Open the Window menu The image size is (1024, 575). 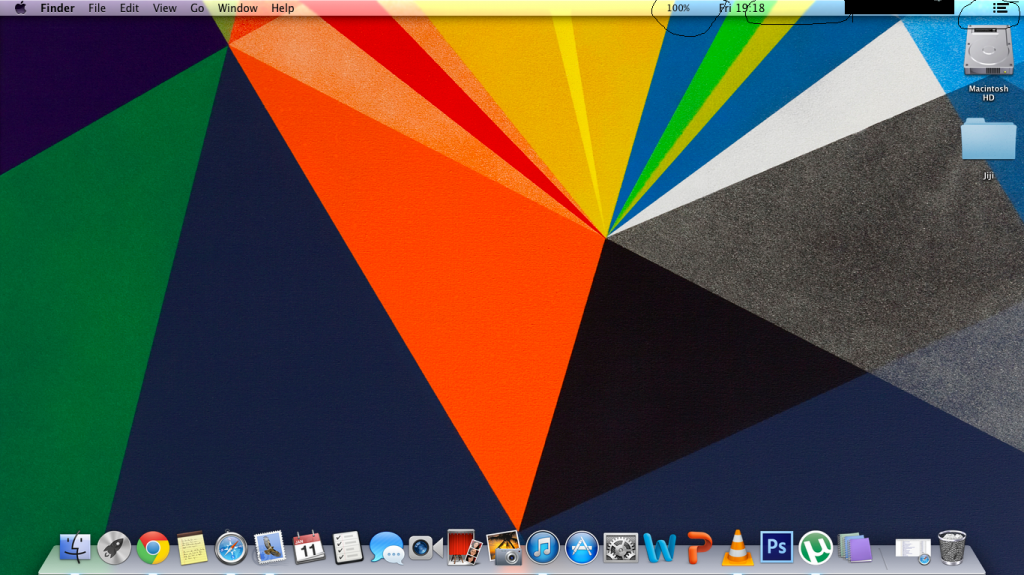(x=237, y=8)
